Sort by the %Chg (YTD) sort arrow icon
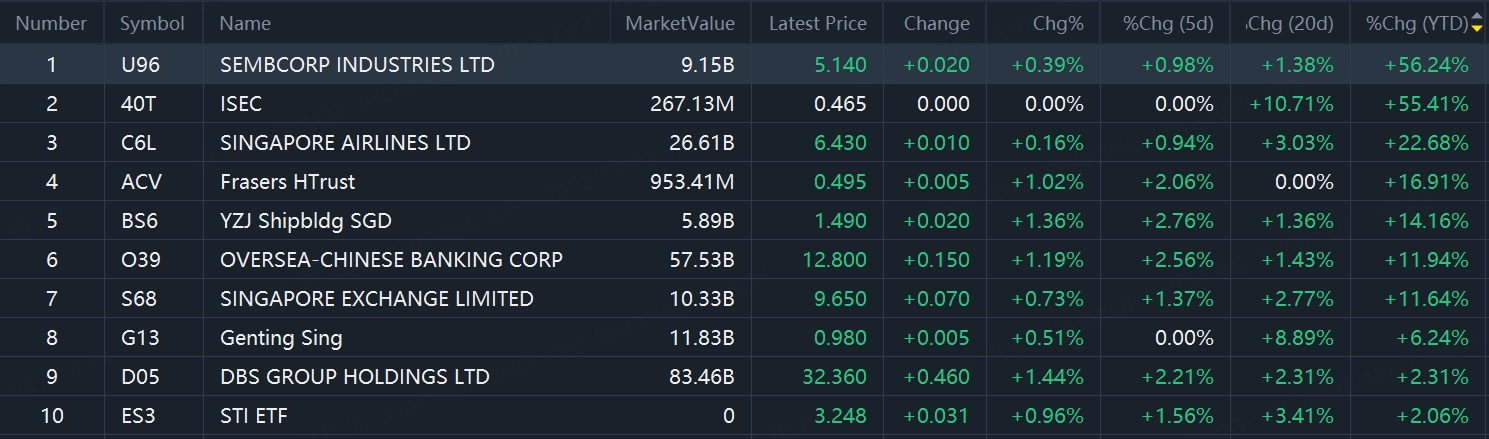The height and width of the screenshot is (439, 1489). 1476,23
